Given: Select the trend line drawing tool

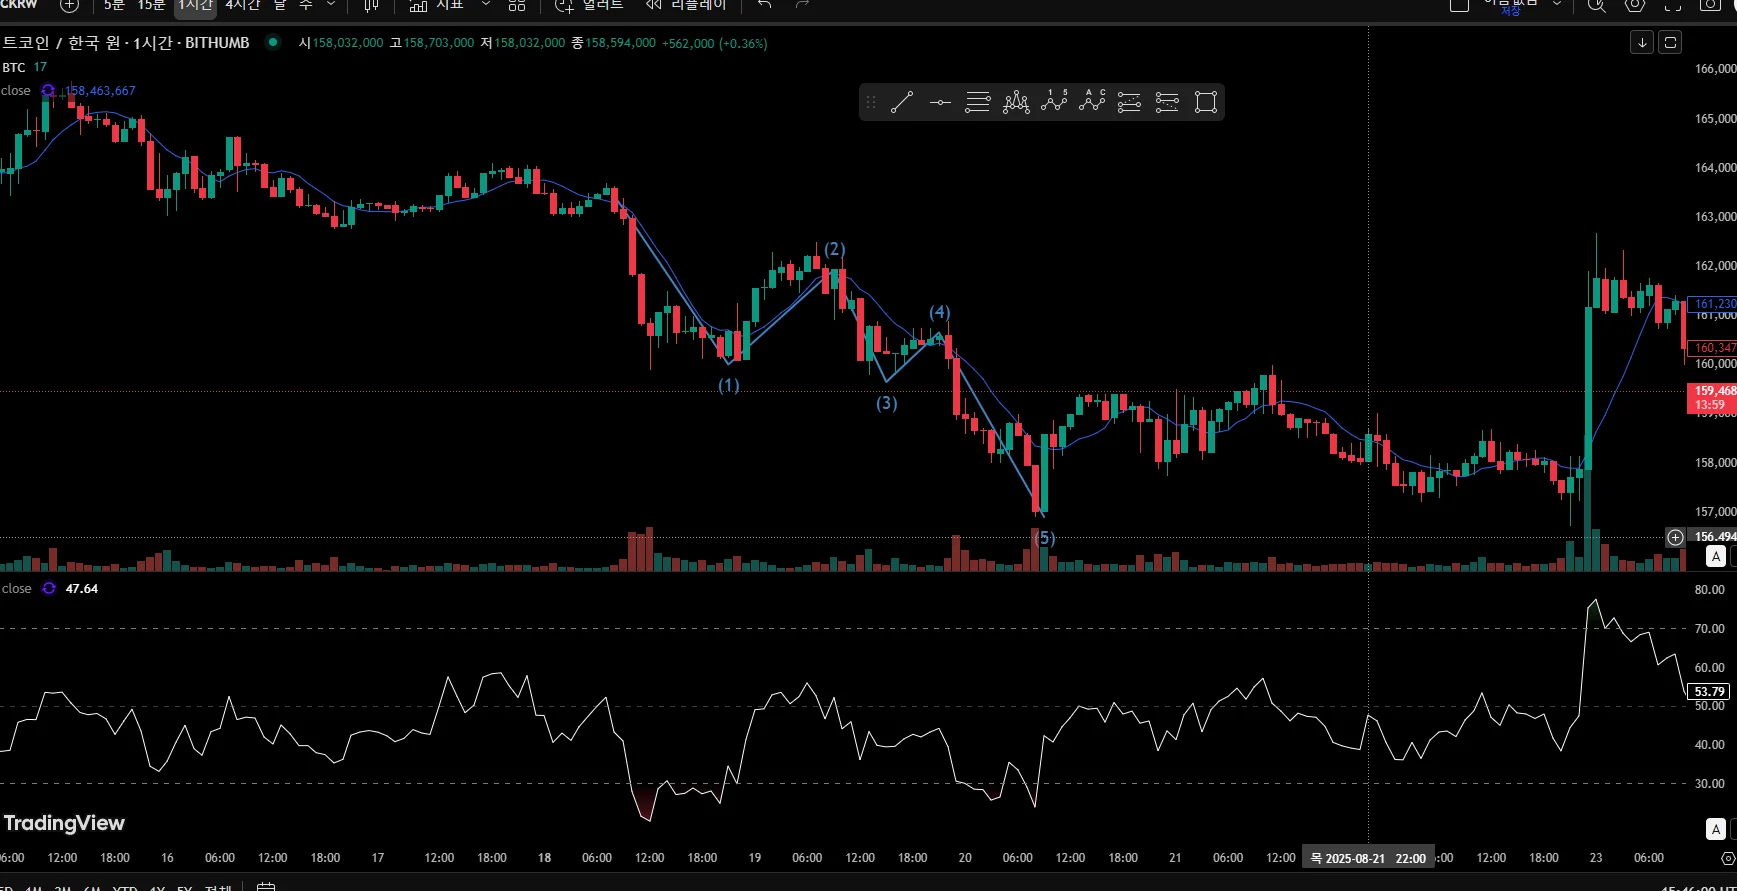Looking at the screenshot, I should point(902,102).
